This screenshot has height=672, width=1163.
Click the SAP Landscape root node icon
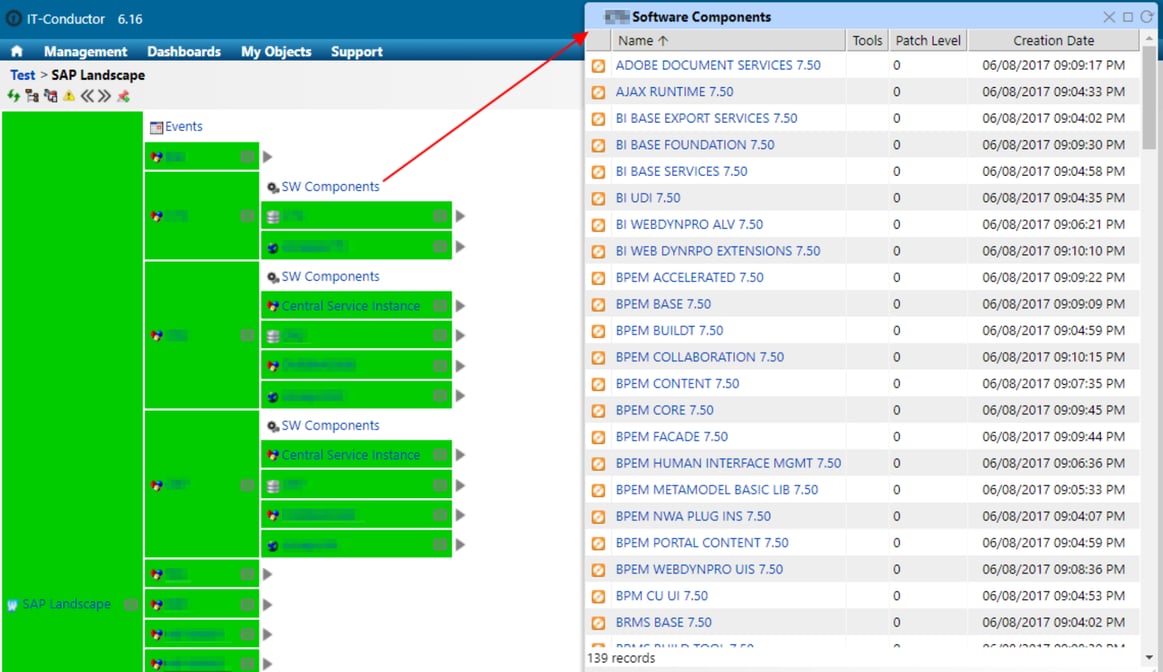13,605
